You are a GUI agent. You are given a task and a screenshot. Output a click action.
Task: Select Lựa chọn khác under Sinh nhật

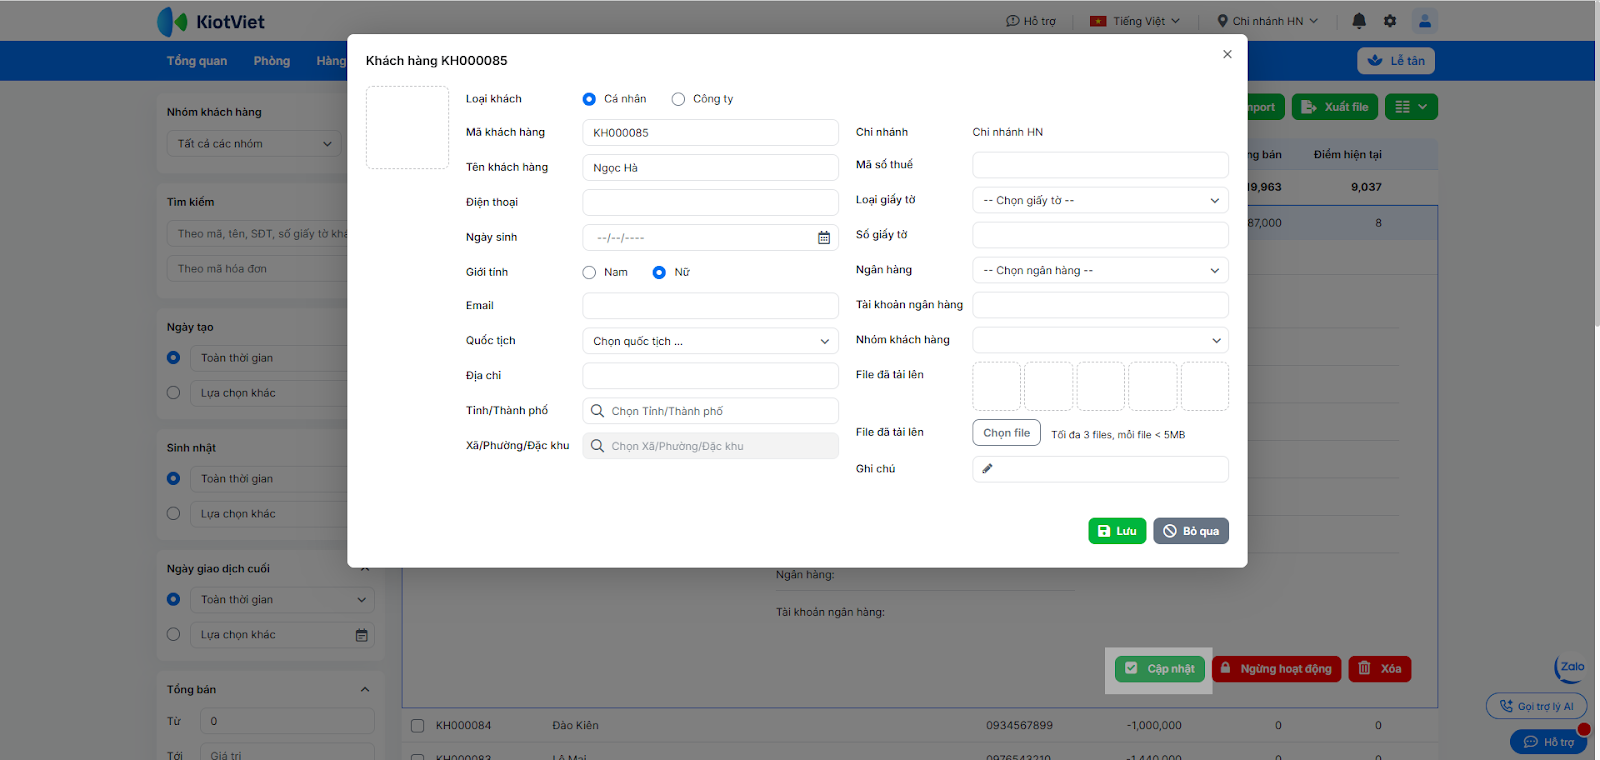tap(173, 514)
